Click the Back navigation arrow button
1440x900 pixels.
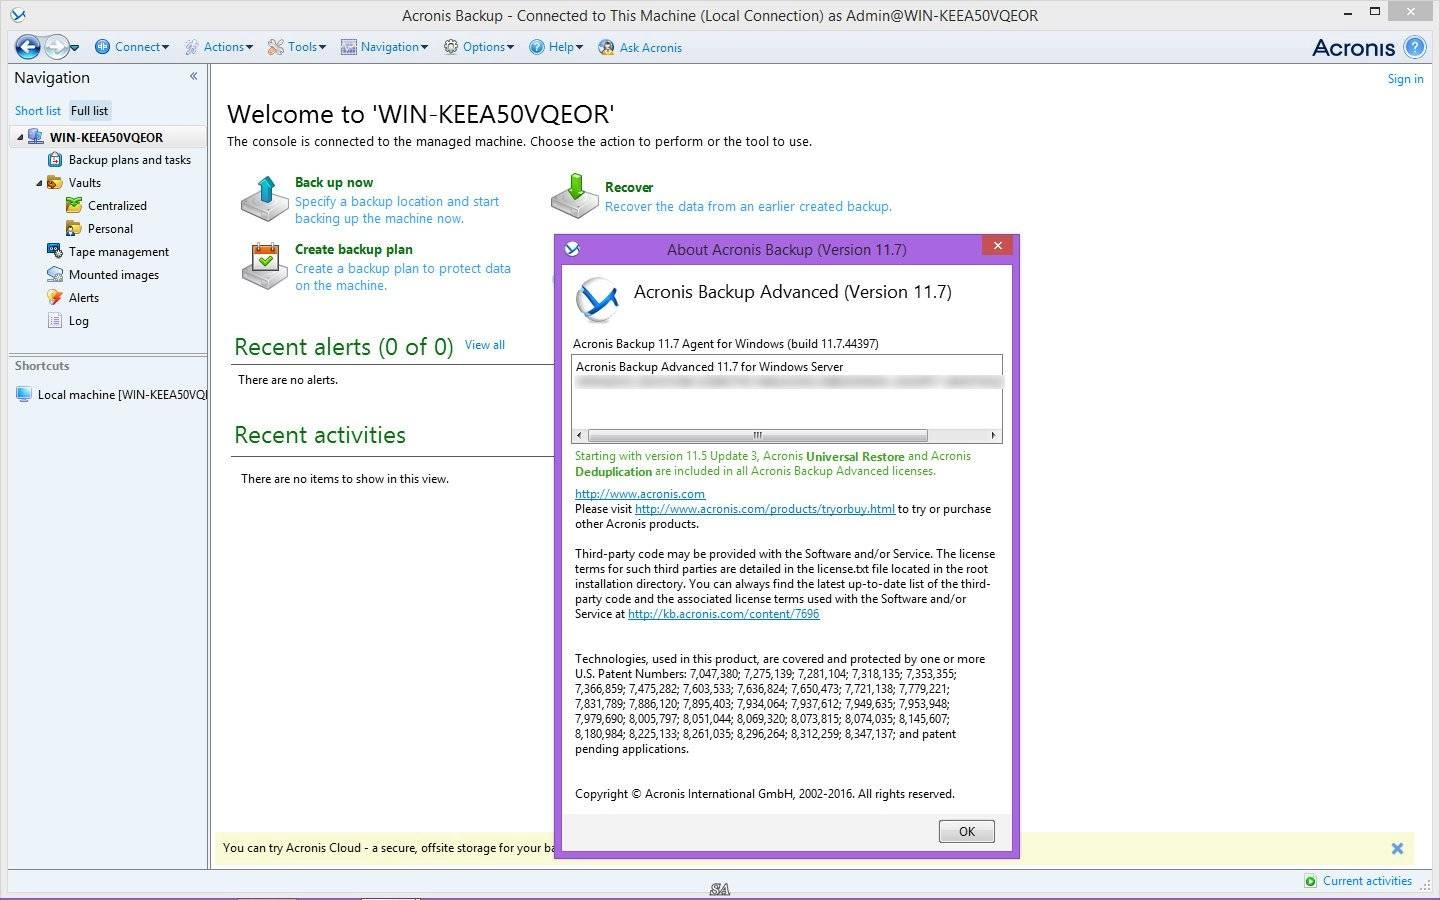pos(28,47)
